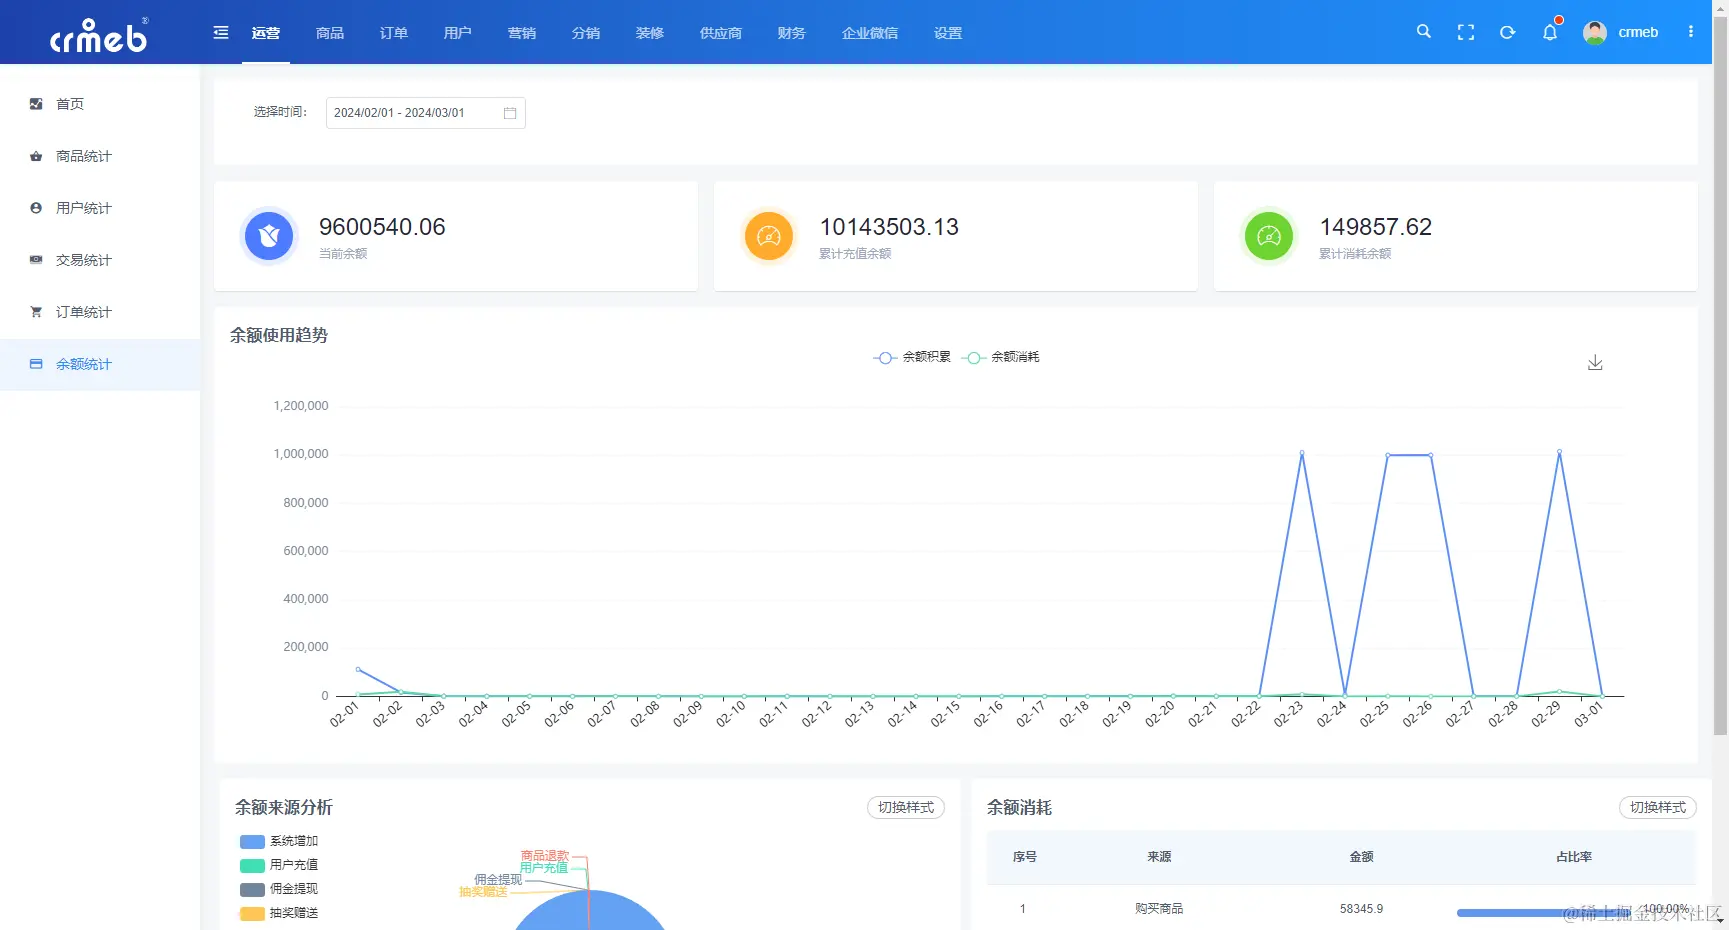The height and width of the screenshot is (930, 1729).
Task: Click the 购买商品 percentage progress bar
Action: pos(1542,912)
